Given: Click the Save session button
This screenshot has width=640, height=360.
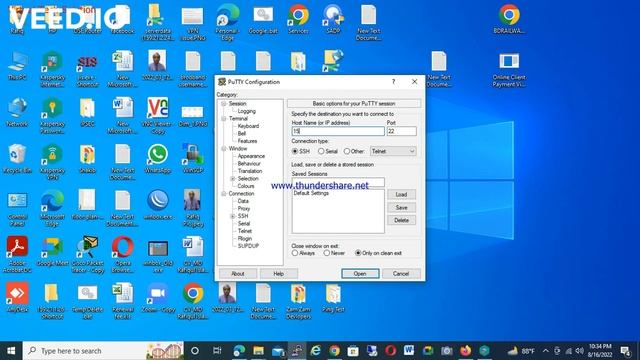Looking at the screenshot, I should click(401, 207).
